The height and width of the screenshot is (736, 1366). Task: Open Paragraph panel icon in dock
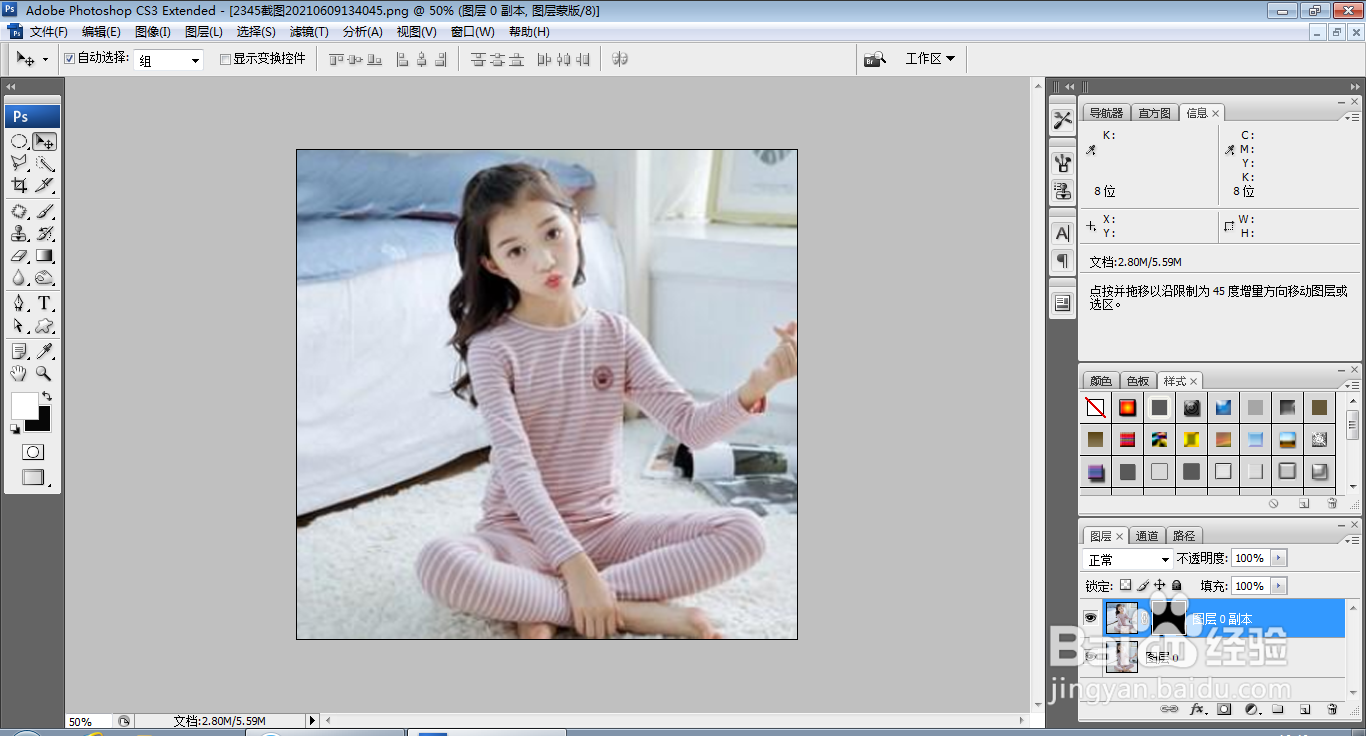click(x=1062, y=260)
